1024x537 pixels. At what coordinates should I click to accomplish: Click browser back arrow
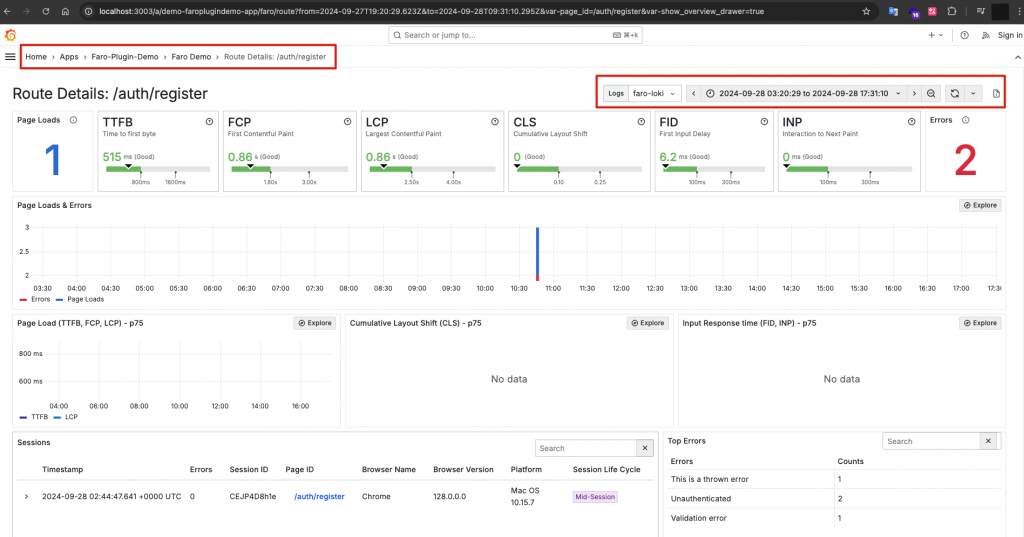coord(8,11)
